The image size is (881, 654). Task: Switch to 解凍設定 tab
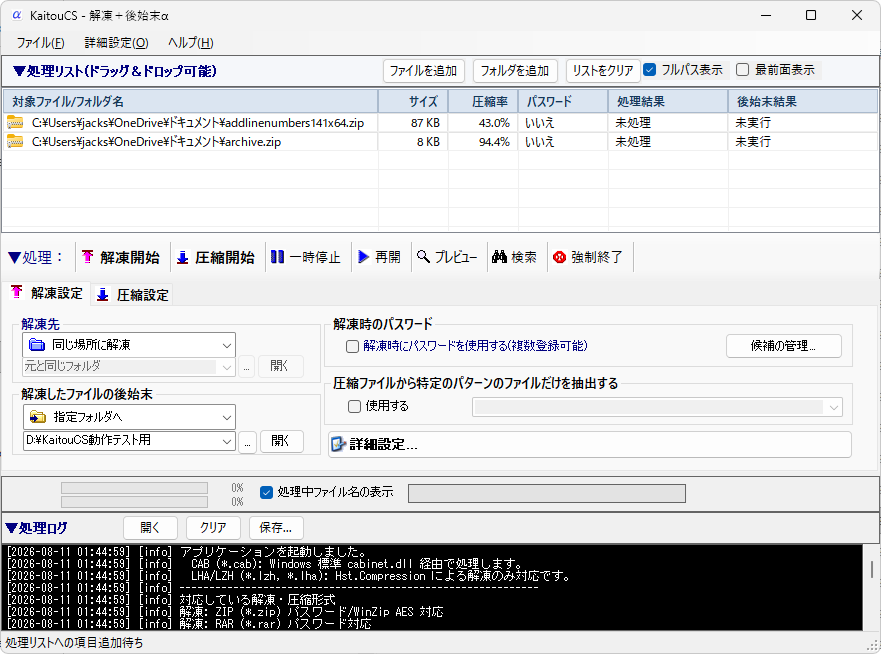point(48,293)
